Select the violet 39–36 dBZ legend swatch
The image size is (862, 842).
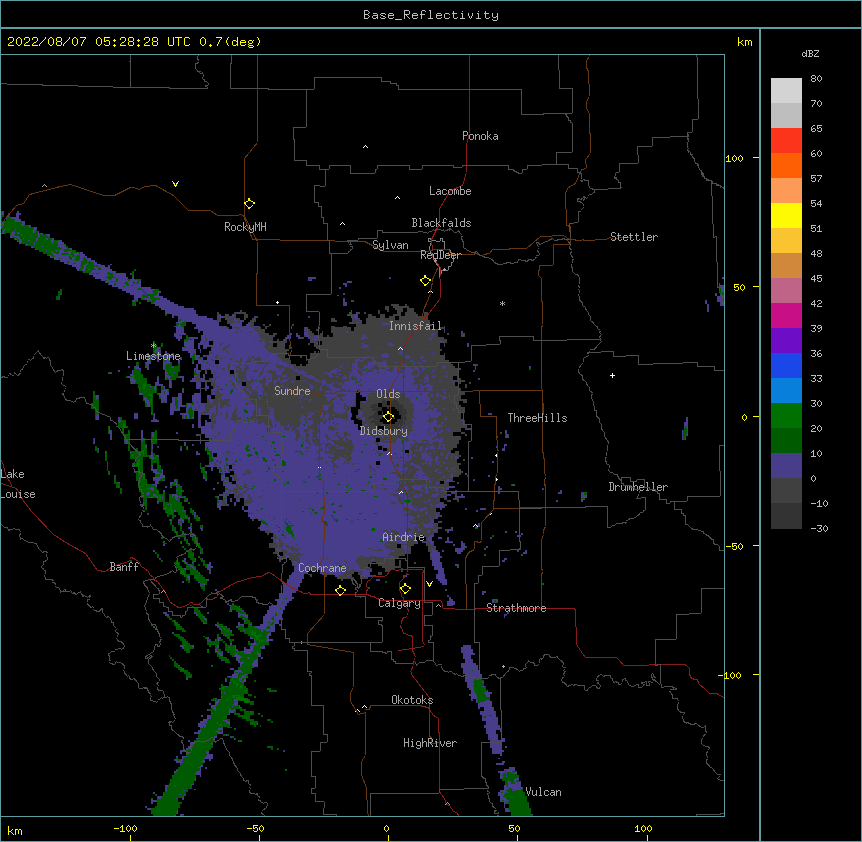tap(786, 341)
